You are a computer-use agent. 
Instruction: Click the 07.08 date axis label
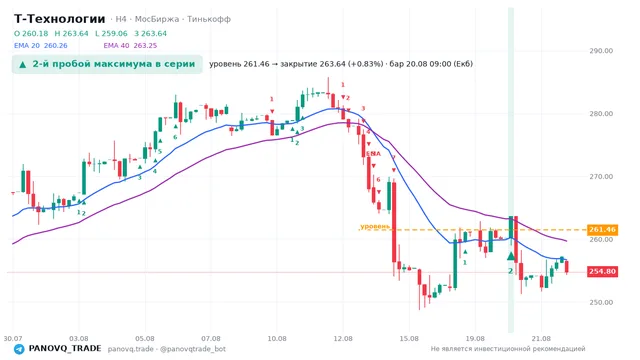click(x=211, y=338)
